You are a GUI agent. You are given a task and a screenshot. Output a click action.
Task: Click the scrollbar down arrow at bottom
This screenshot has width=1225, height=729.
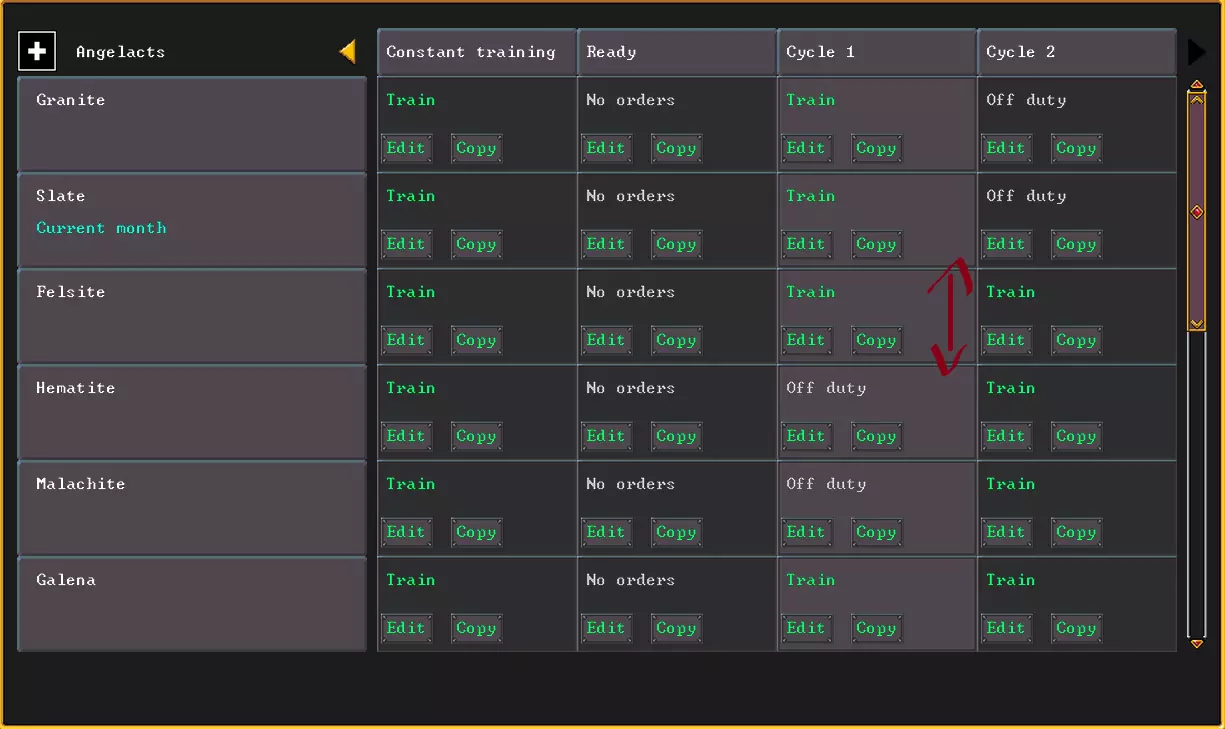(1196, 644)
